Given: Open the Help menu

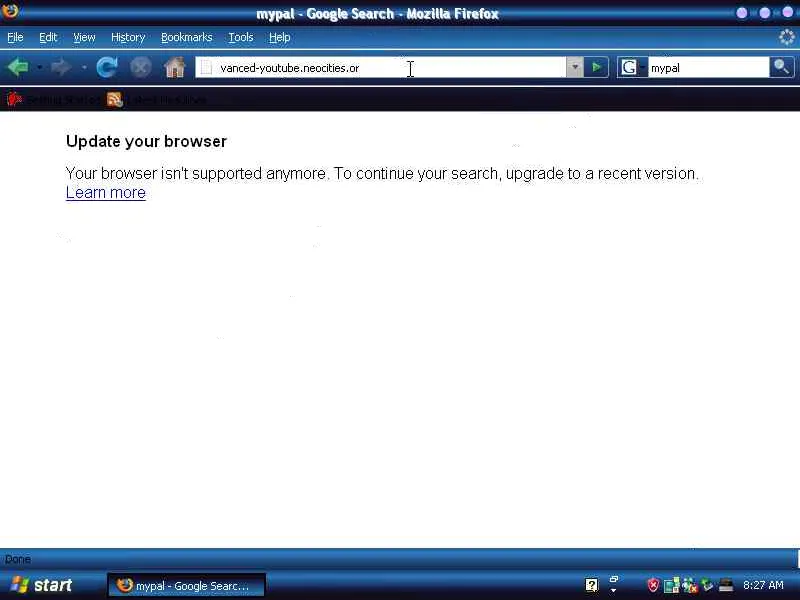Looking at the screenshot, I should click(x=280, y=37).
